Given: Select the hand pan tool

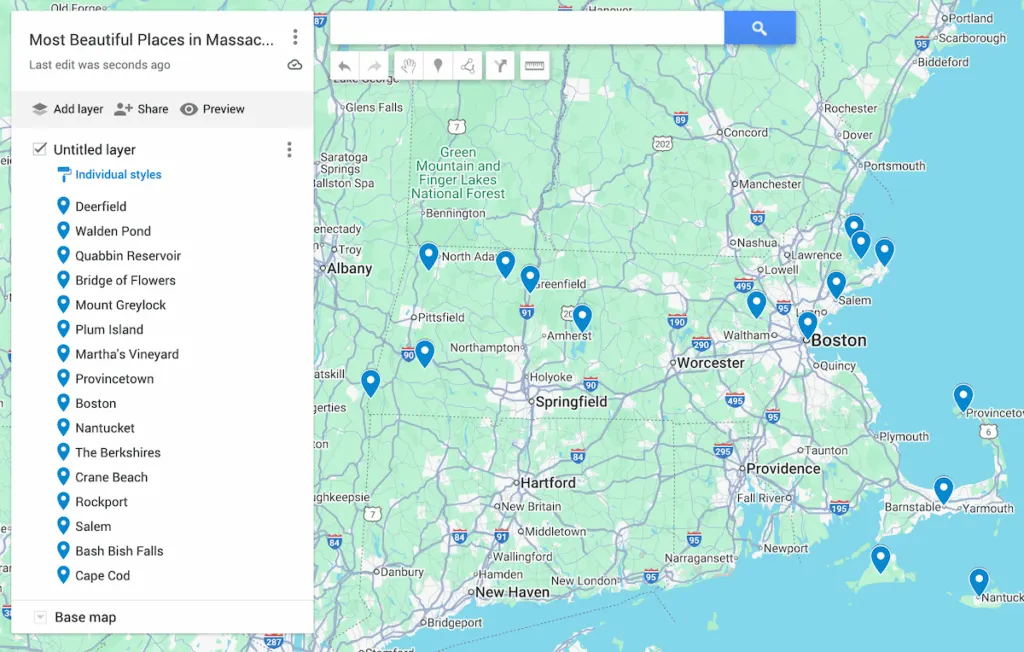Looking at the screenshot, I should 409,66.
